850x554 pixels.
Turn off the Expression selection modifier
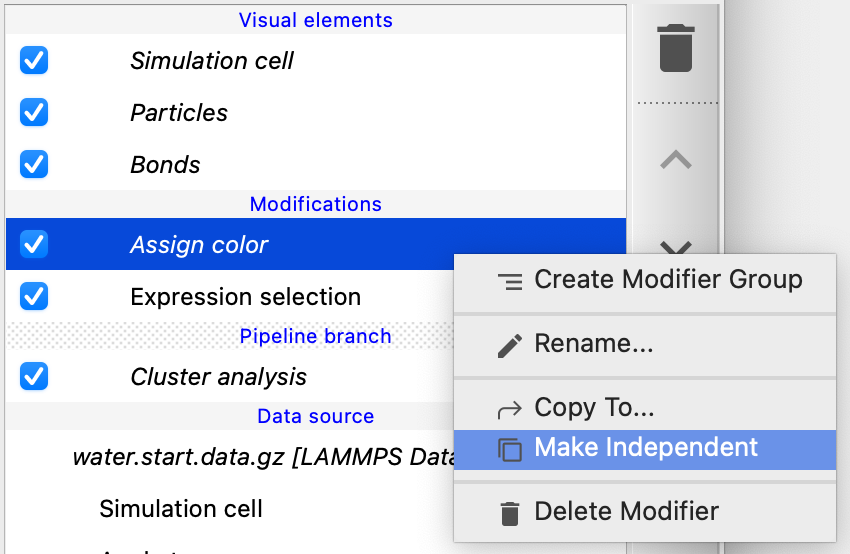click(34, 297)
